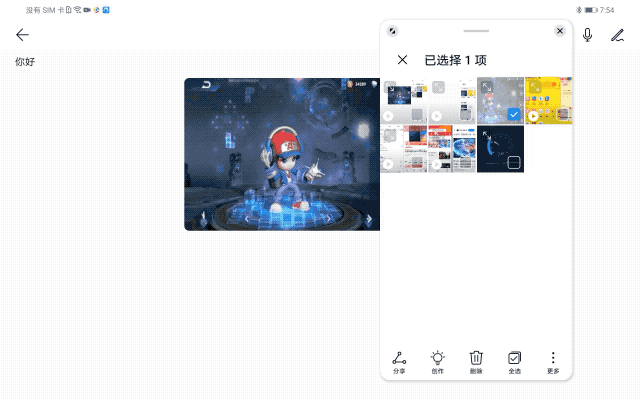Open 创作 lightbulb creation option
The width and height of the screenshot is (640, 400).
[x=438, y=362]
